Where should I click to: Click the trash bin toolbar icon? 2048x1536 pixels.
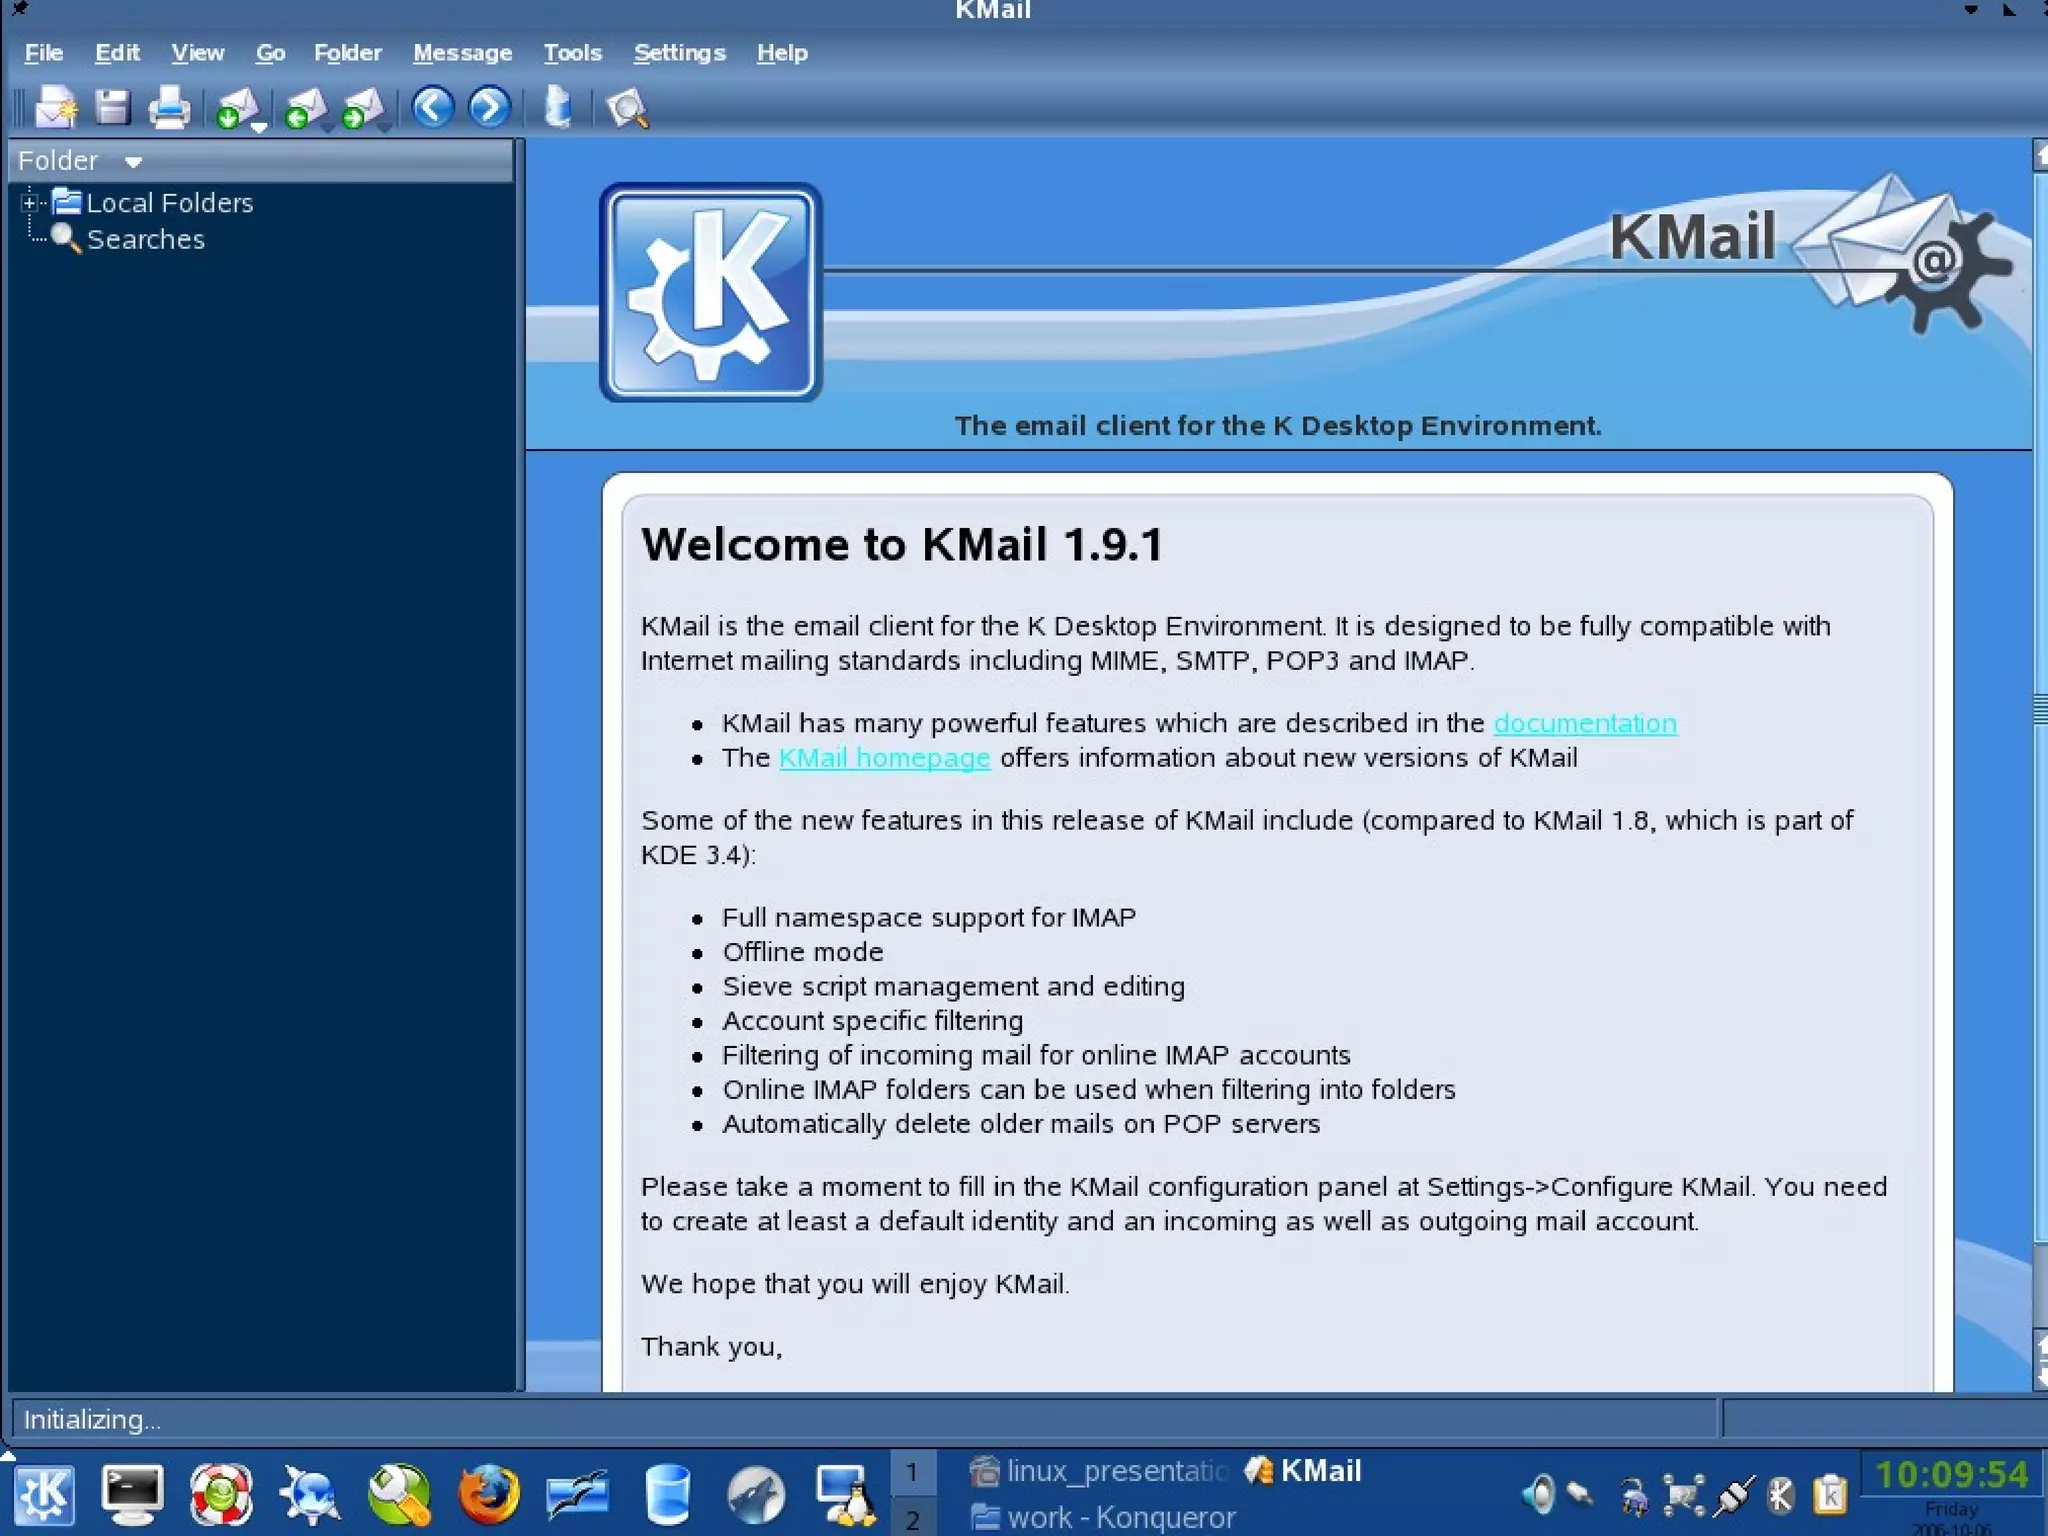pyautogui.click(x=558, y=107)
